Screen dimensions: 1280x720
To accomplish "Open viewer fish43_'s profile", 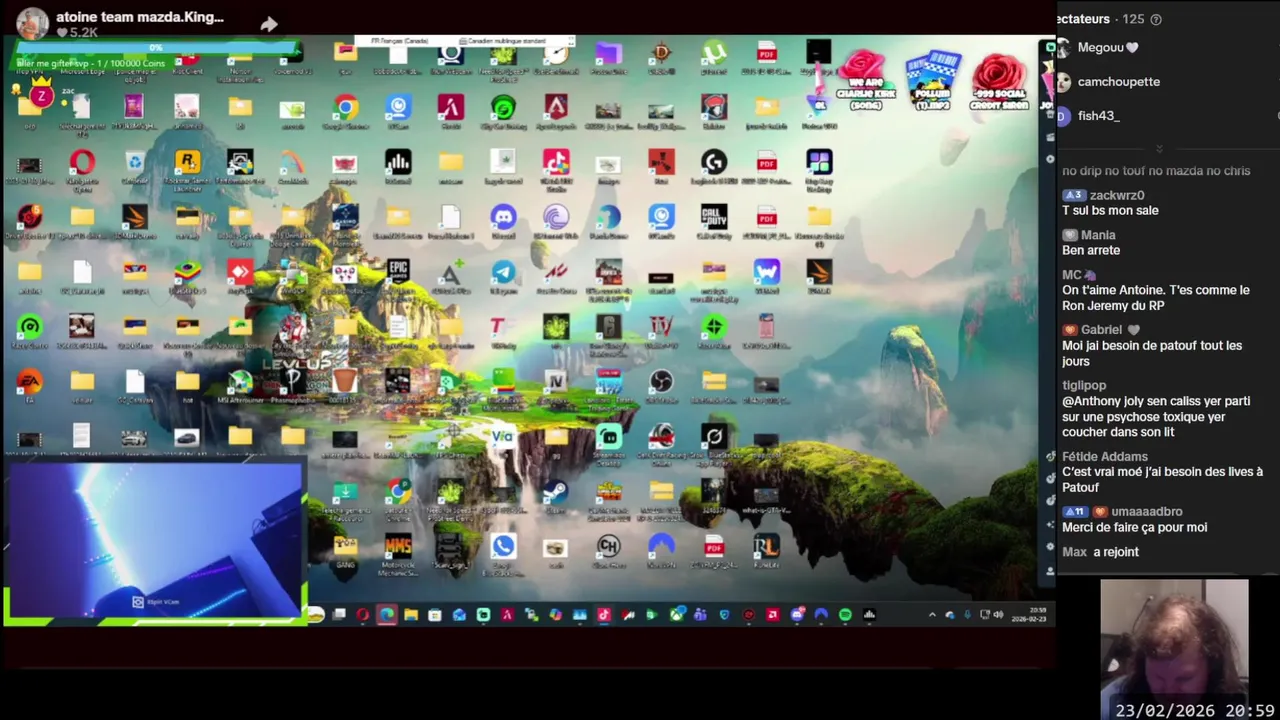I will tap(1088, 116).
